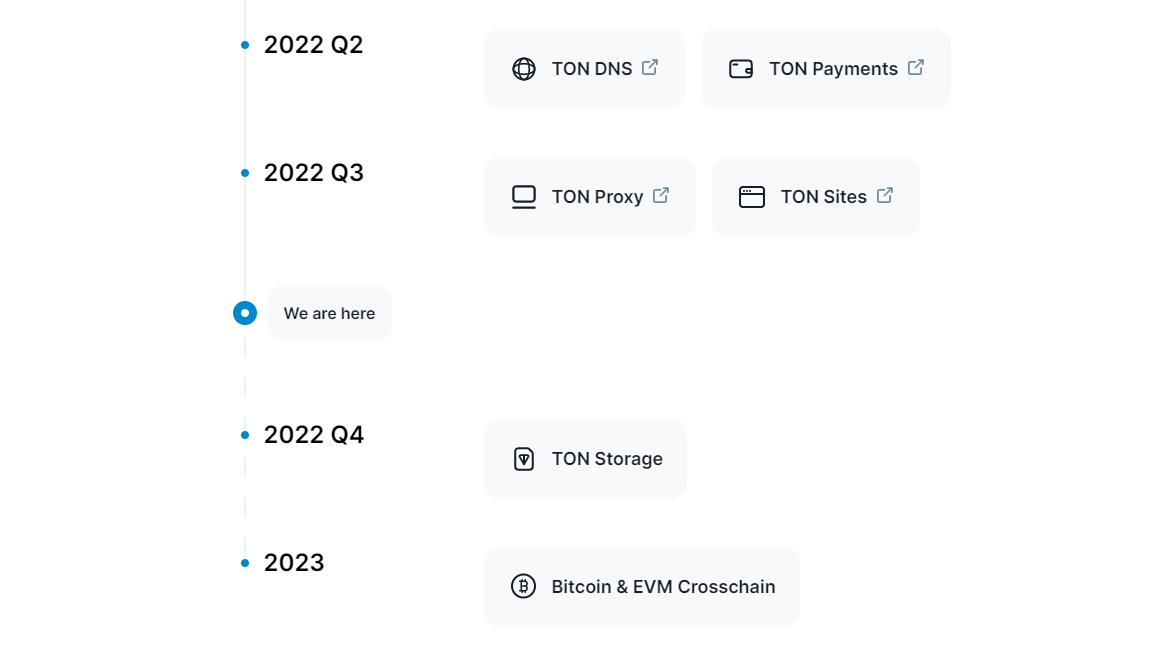Open the TON DNS link text
1156x649 pixels.
(x=592, y=69)
